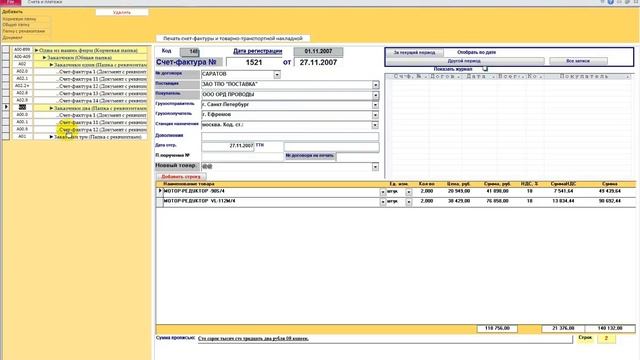
Task: Open the Грузоотправитель dropdown arrow
Action: (375, 105)
